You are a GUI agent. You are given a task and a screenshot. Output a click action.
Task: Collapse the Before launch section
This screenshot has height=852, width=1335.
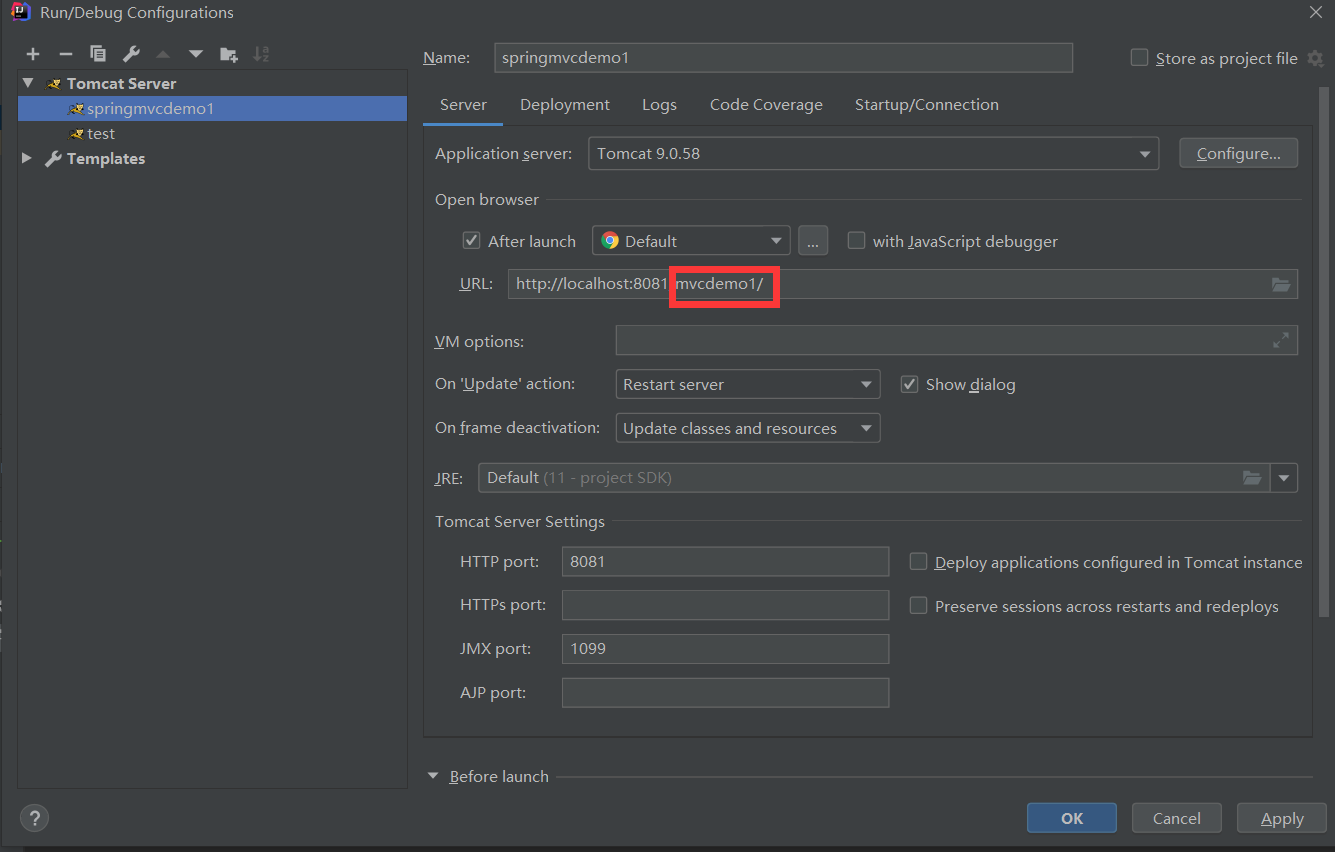[433, 776]
